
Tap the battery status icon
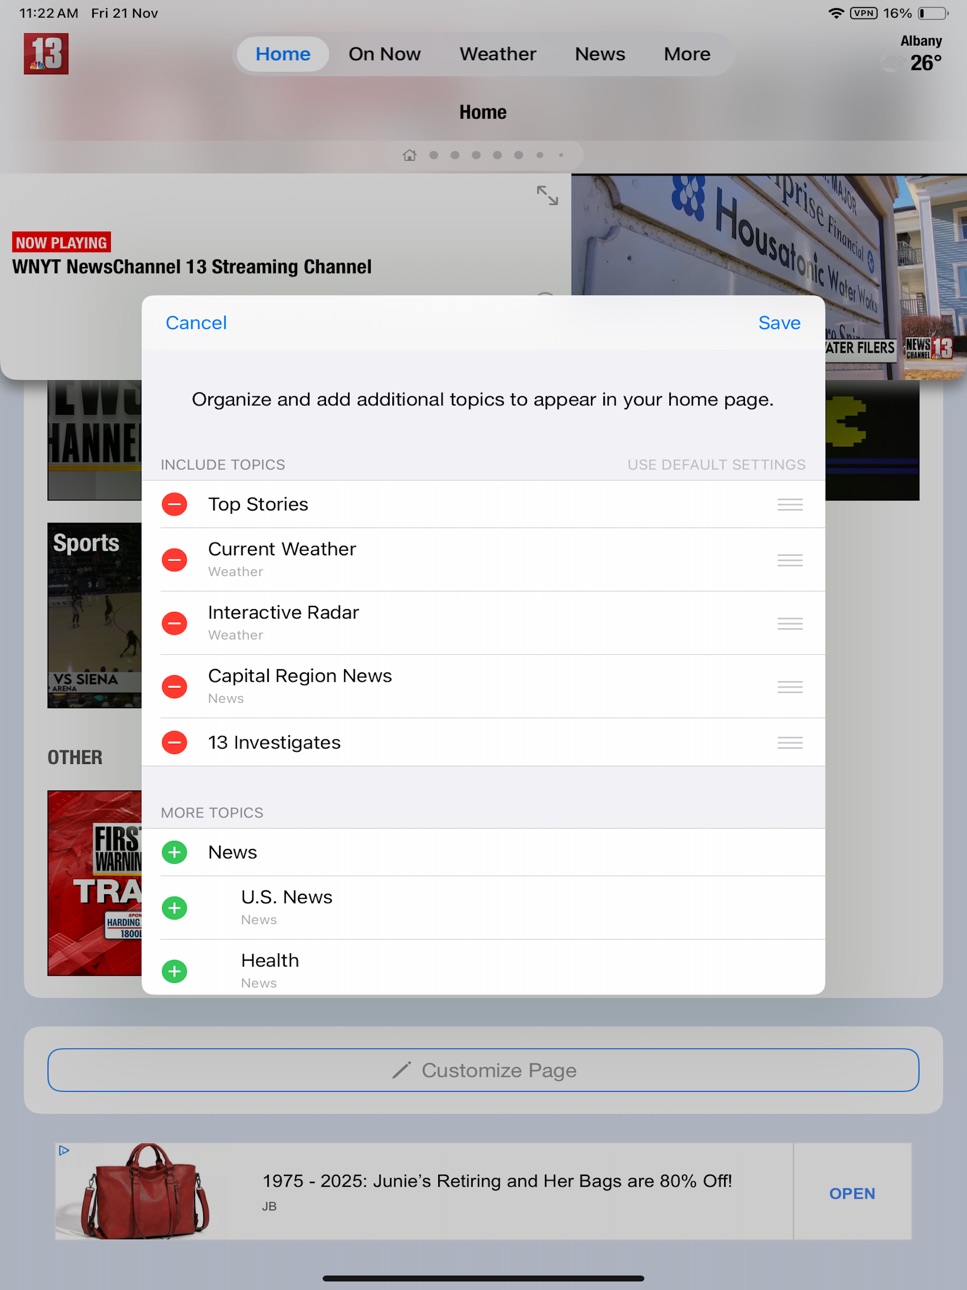[x=933, y=13]
